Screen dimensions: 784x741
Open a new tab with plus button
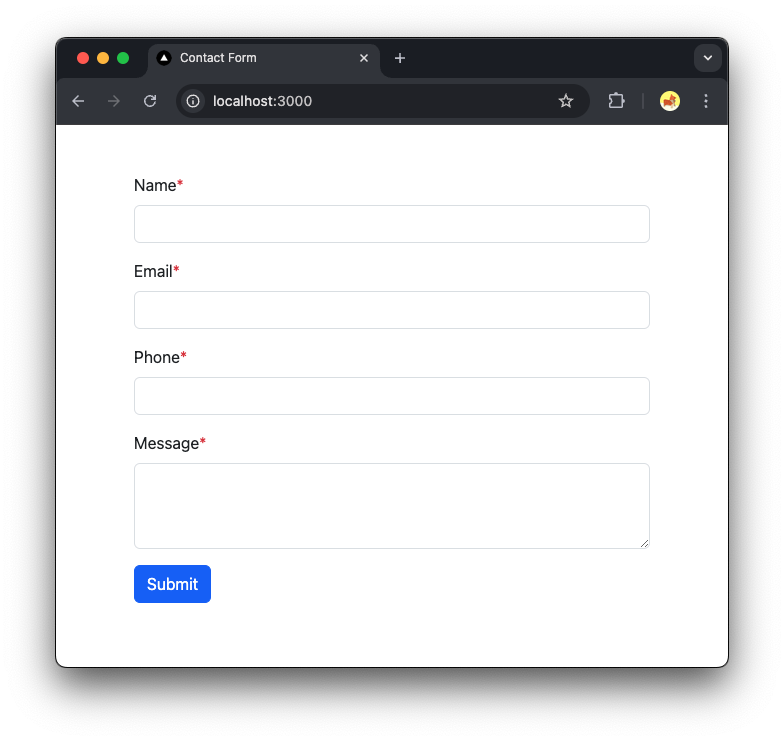(400, 58)
